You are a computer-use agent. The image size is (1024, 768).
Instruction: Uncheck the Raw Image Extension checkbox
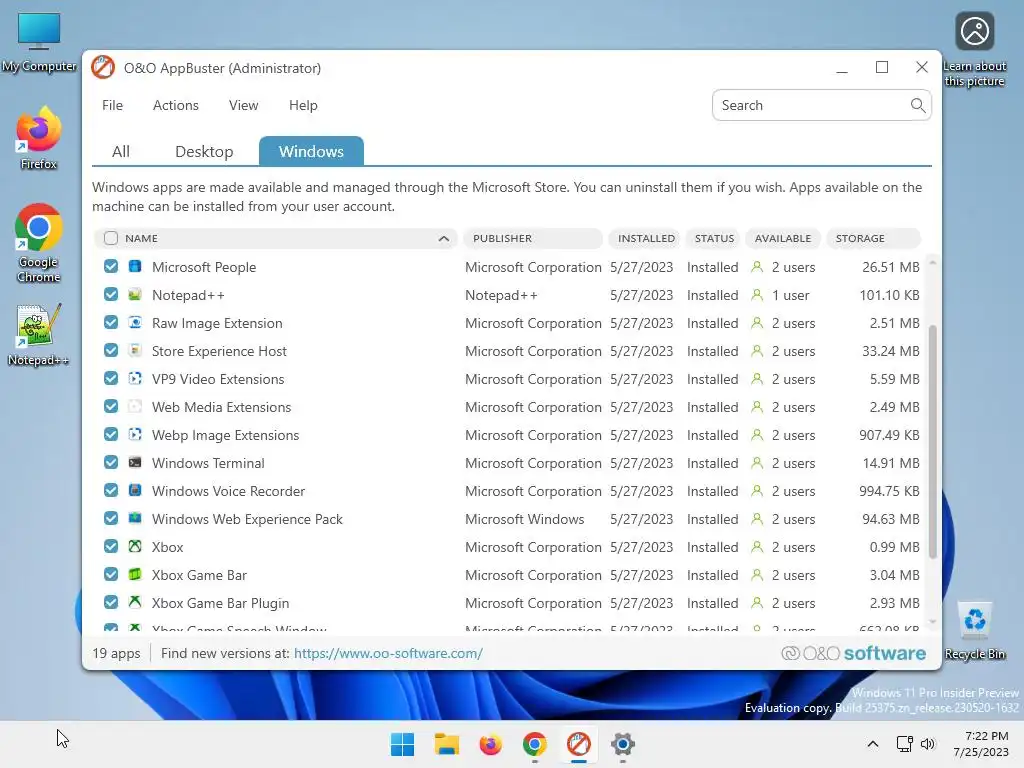tap(111, 323)
